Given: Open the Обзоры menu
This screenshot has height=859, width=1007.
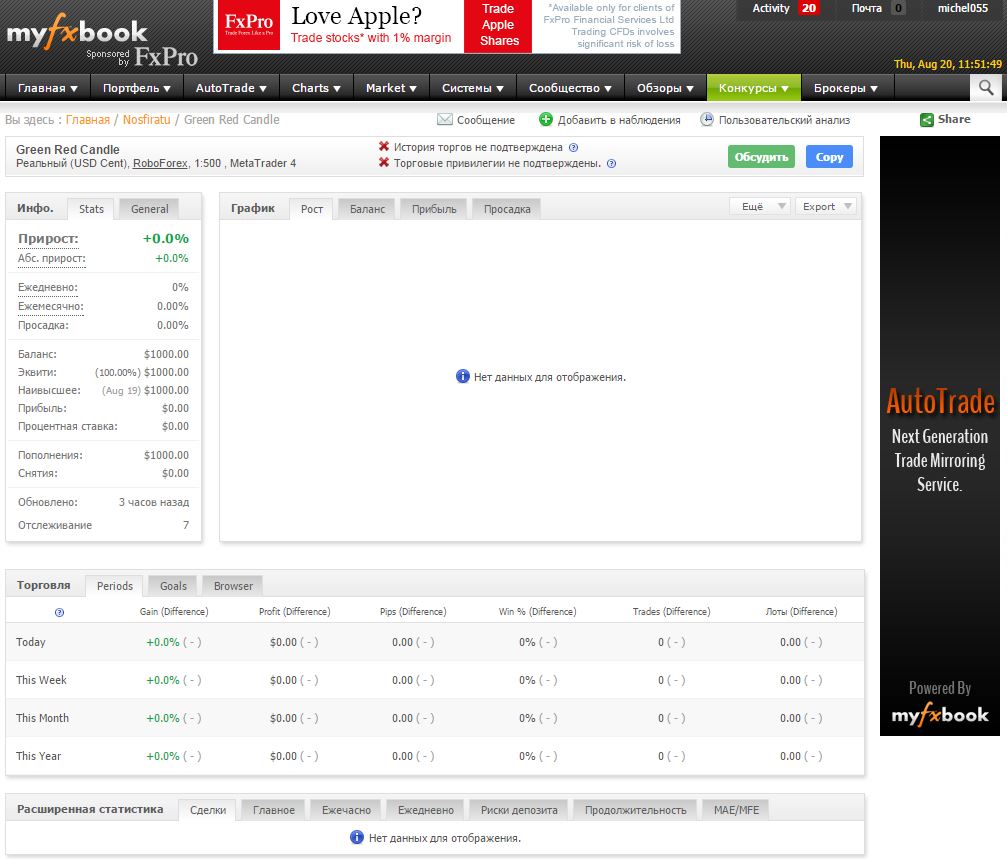Looking at the screenshot, I should pyautogui.click(x=665, y=88).
